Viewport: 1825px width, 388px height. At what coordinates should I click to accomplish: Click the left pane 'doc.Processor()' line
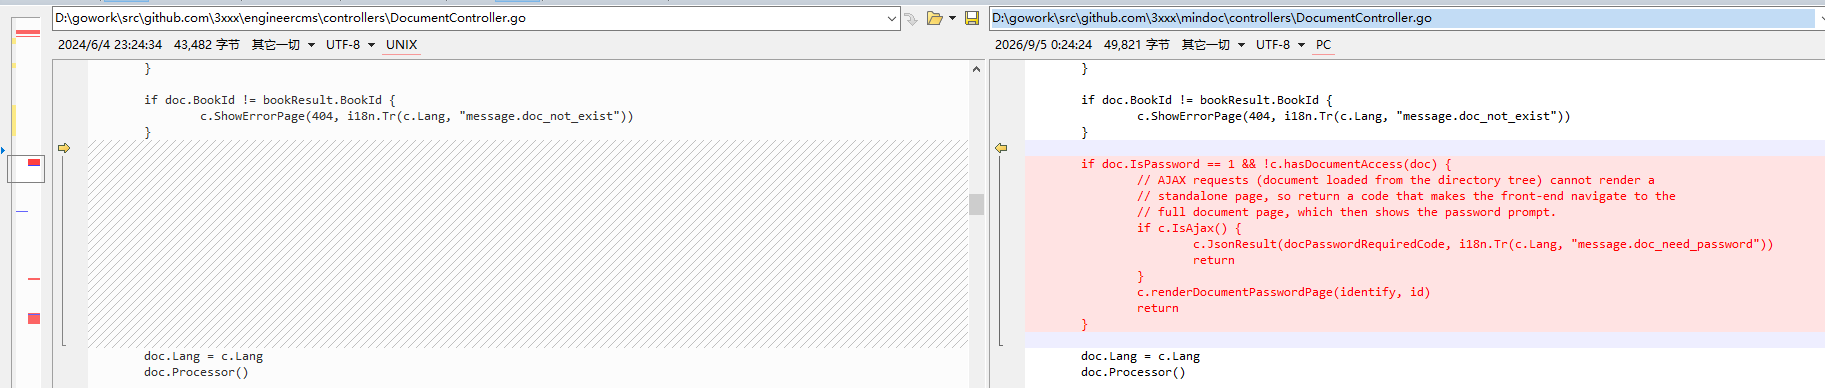[x=196, y=372]
